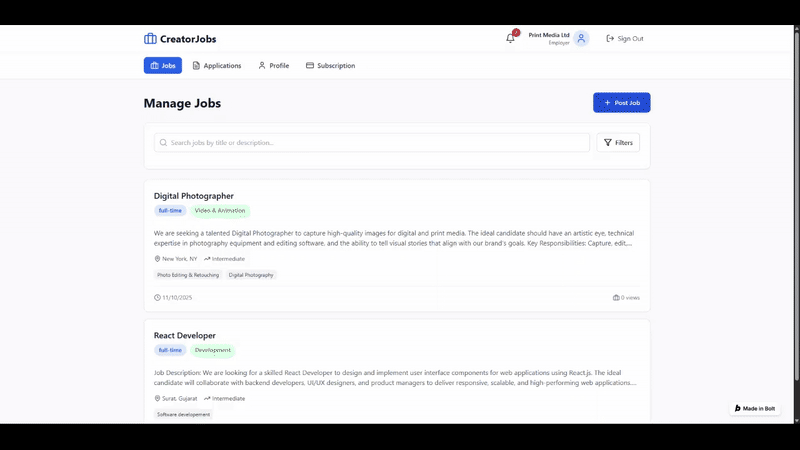800x450 pixels.
Task: Click the Print Media Ltd account name
Action: (549, 35)
